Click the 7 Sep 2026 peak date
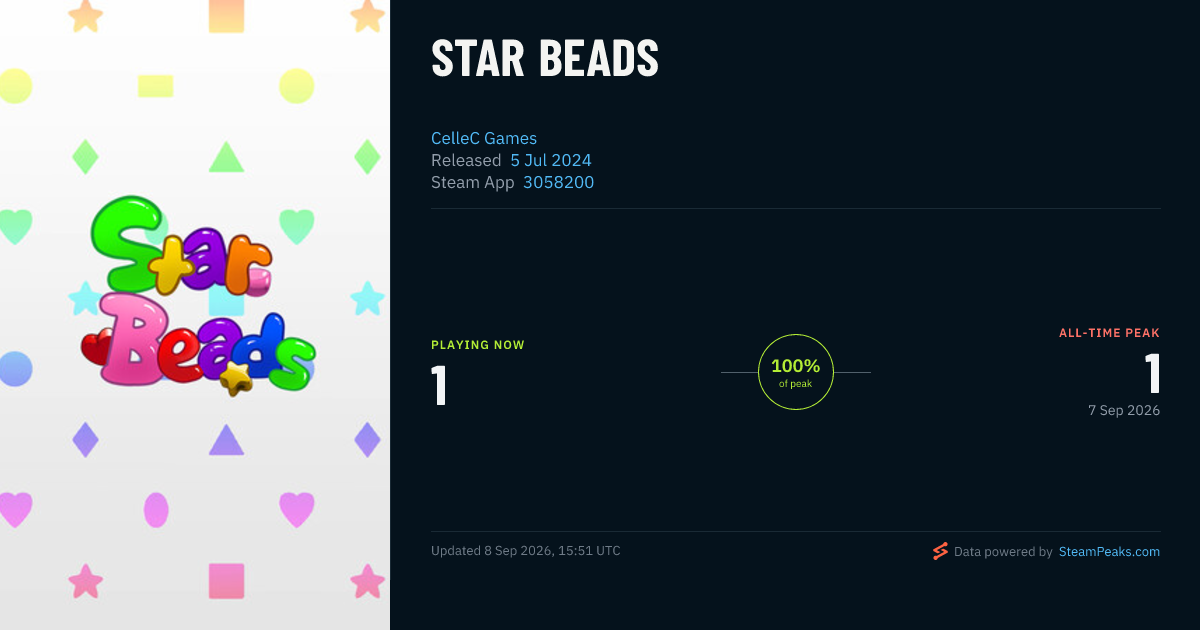Screen dimensions: 1200x630 pyautogui.click(x=1124, y=410)
